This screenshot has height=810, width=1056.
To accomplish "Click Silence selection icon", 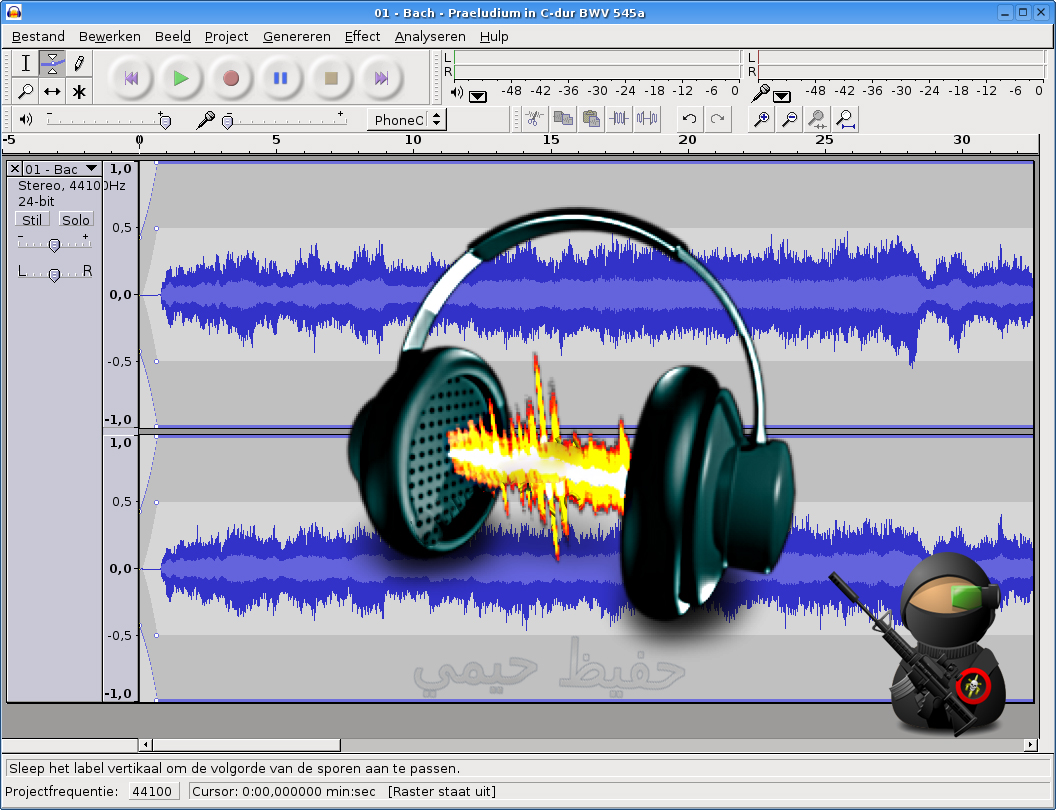I will pos(647,119).
